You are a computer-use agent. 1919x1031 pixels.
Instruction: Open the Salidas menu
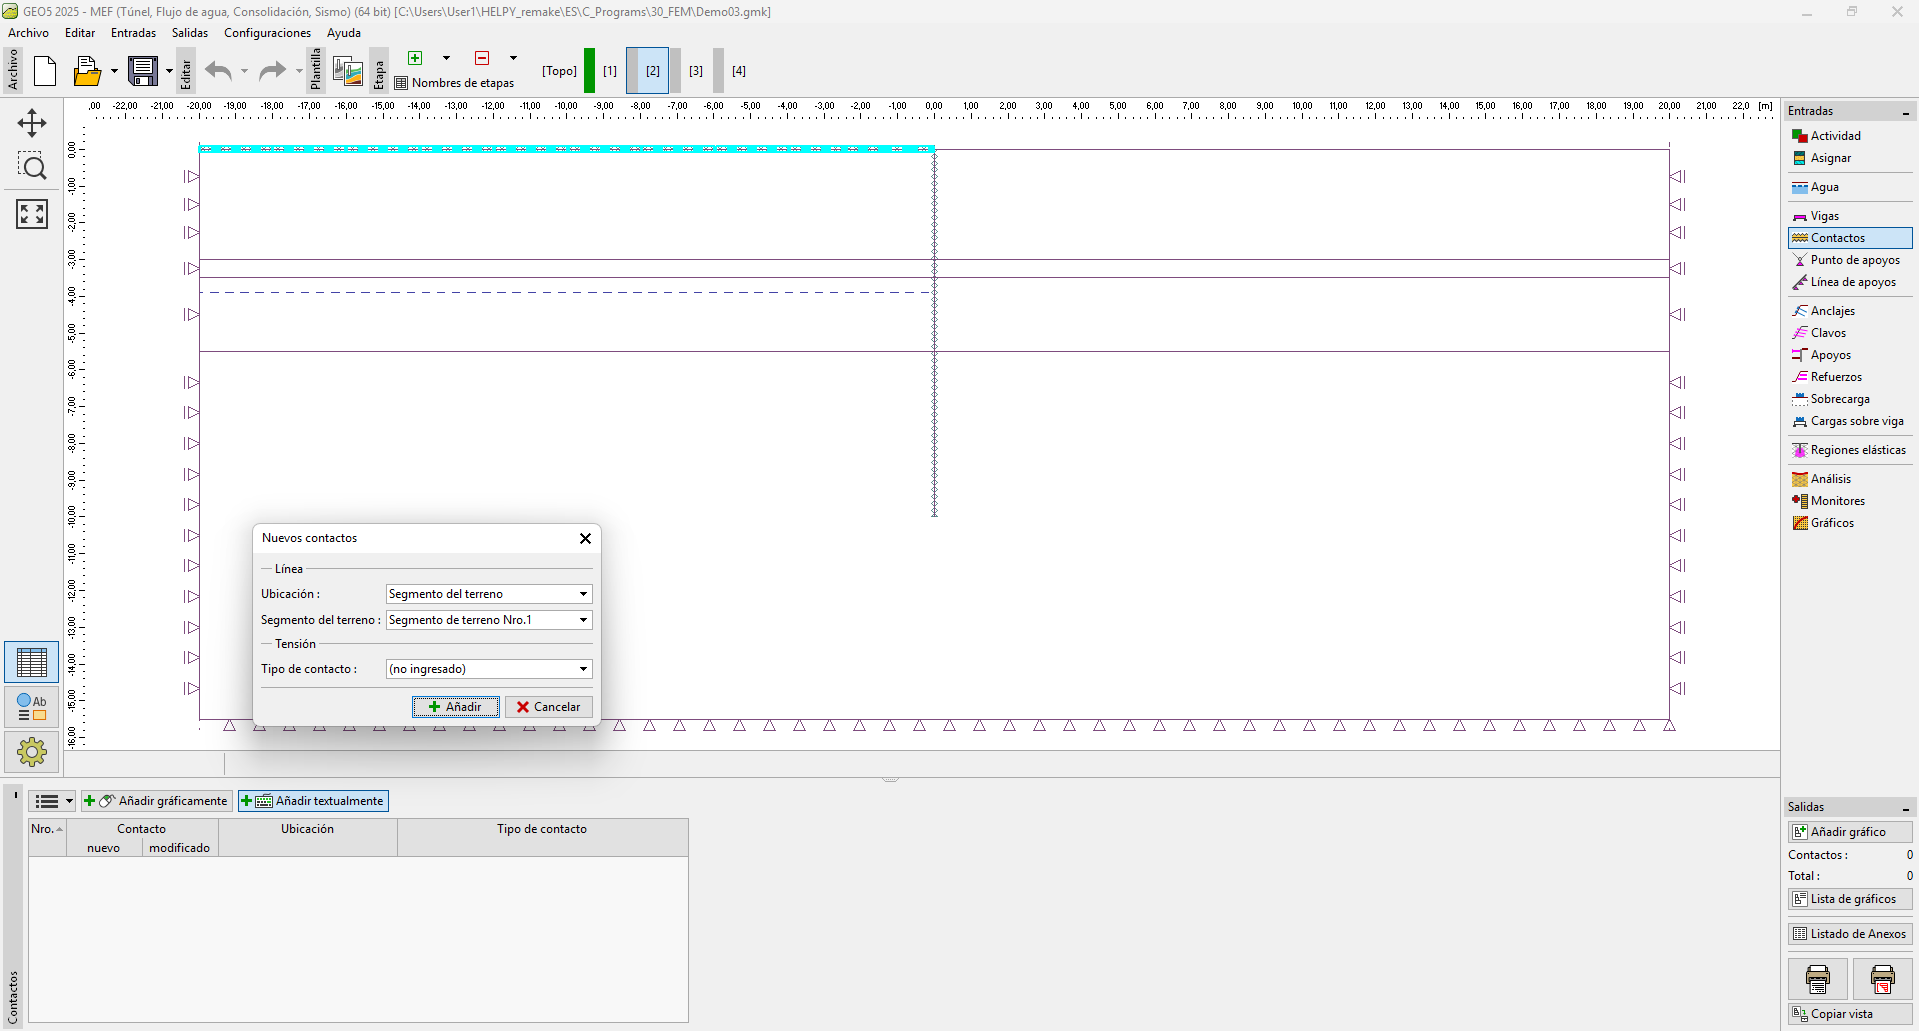(x=189, y=33)
